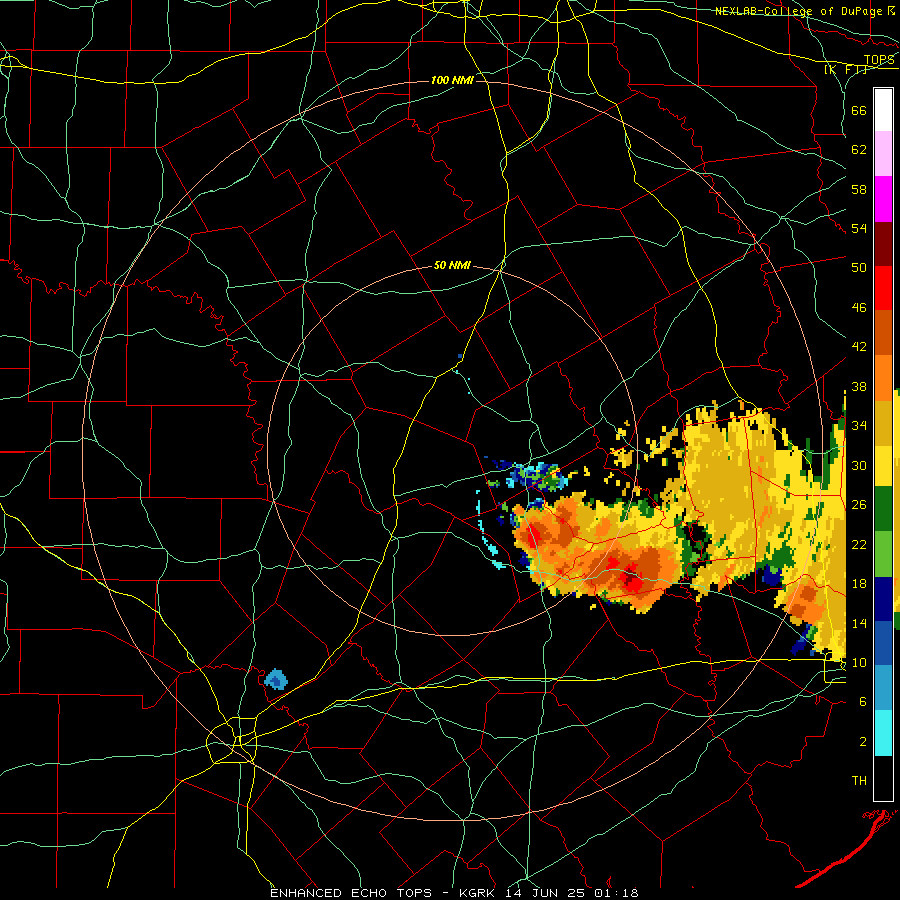
Task: Click the cyan legend swatch
Action: coord(883,734)
